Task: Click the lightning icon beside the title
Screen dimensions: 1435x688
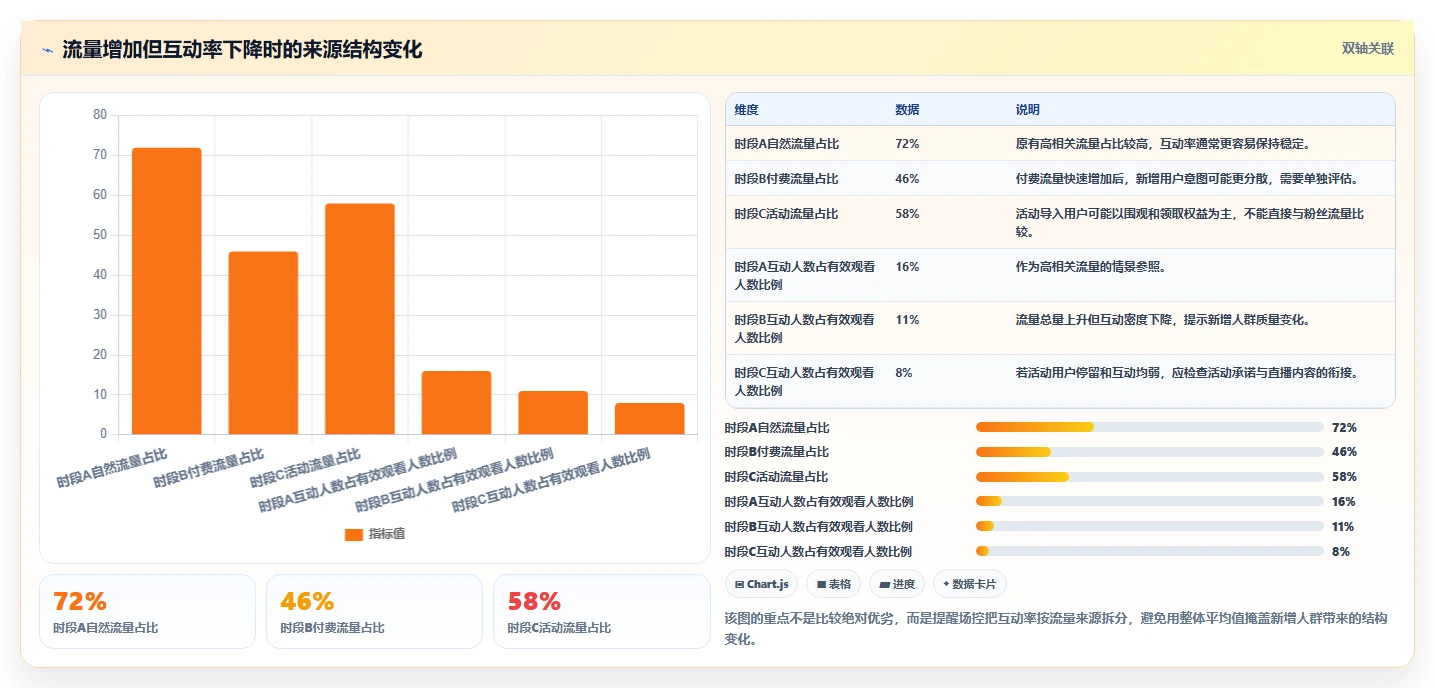Action: pyautogui.click(x=47, y=50)
